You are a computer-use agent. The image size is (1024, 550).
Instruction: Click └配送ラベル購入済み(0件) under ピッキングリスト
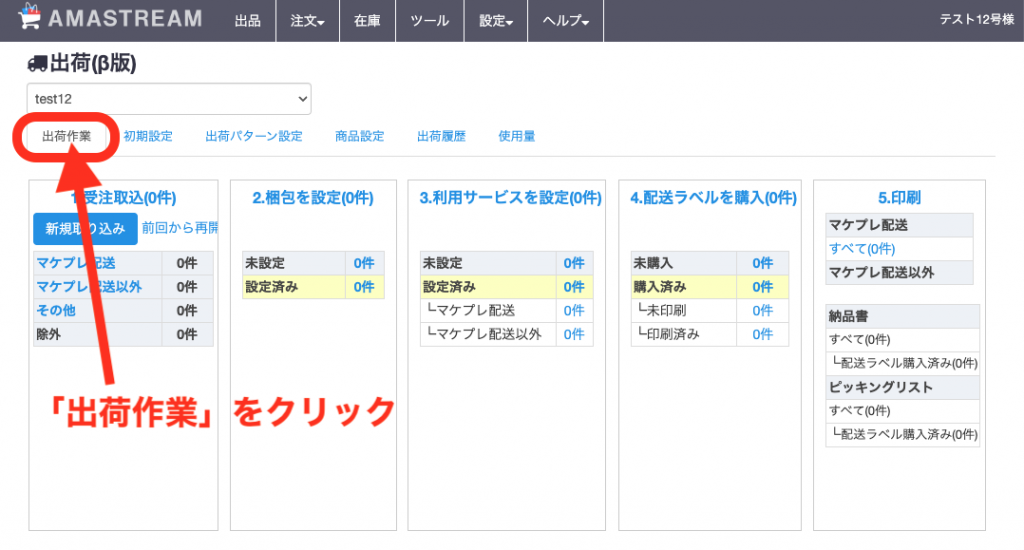pos(905,434)
